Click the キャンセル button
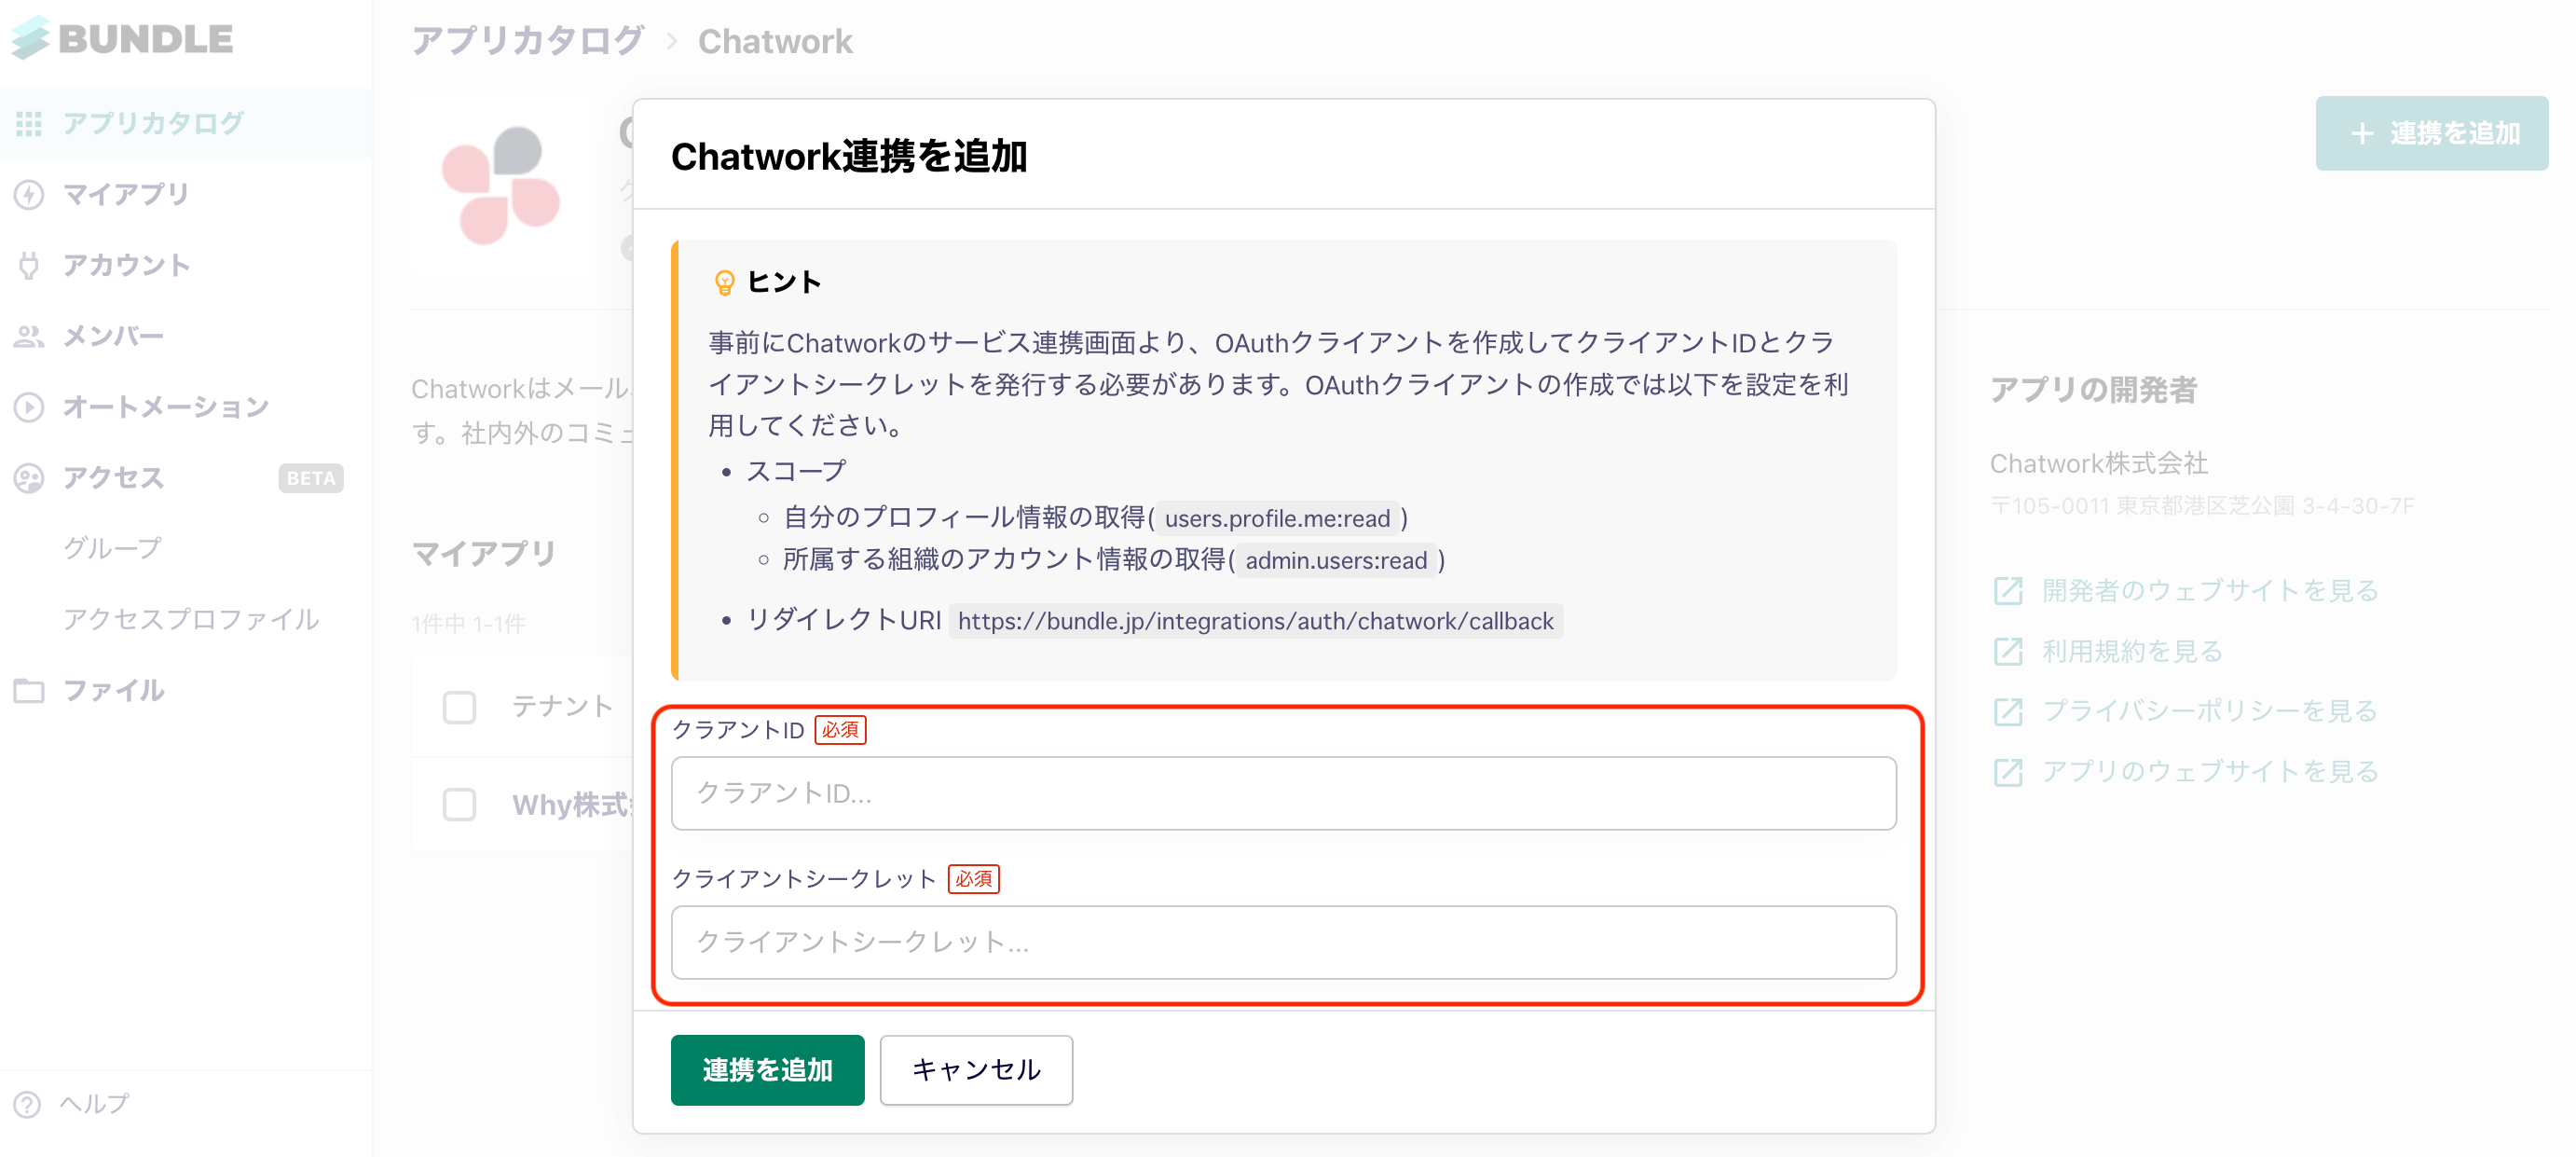This screenshot has height=1157, width=2576. coord(976,1069)
